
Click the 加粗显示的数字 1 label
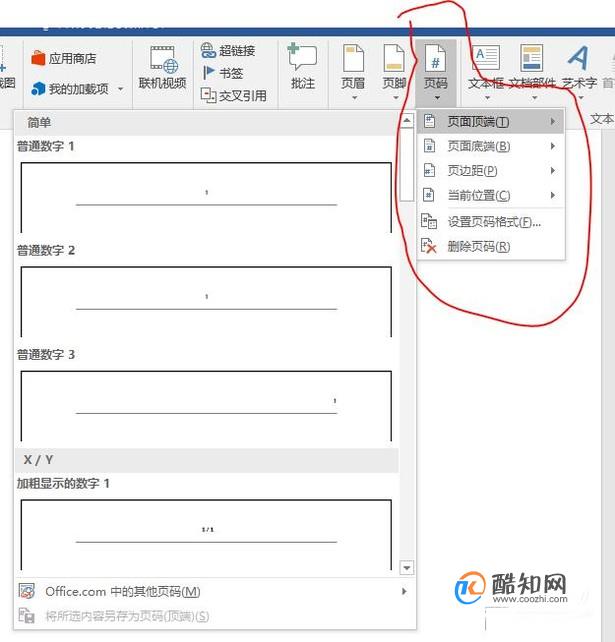(x=63, y=484)
